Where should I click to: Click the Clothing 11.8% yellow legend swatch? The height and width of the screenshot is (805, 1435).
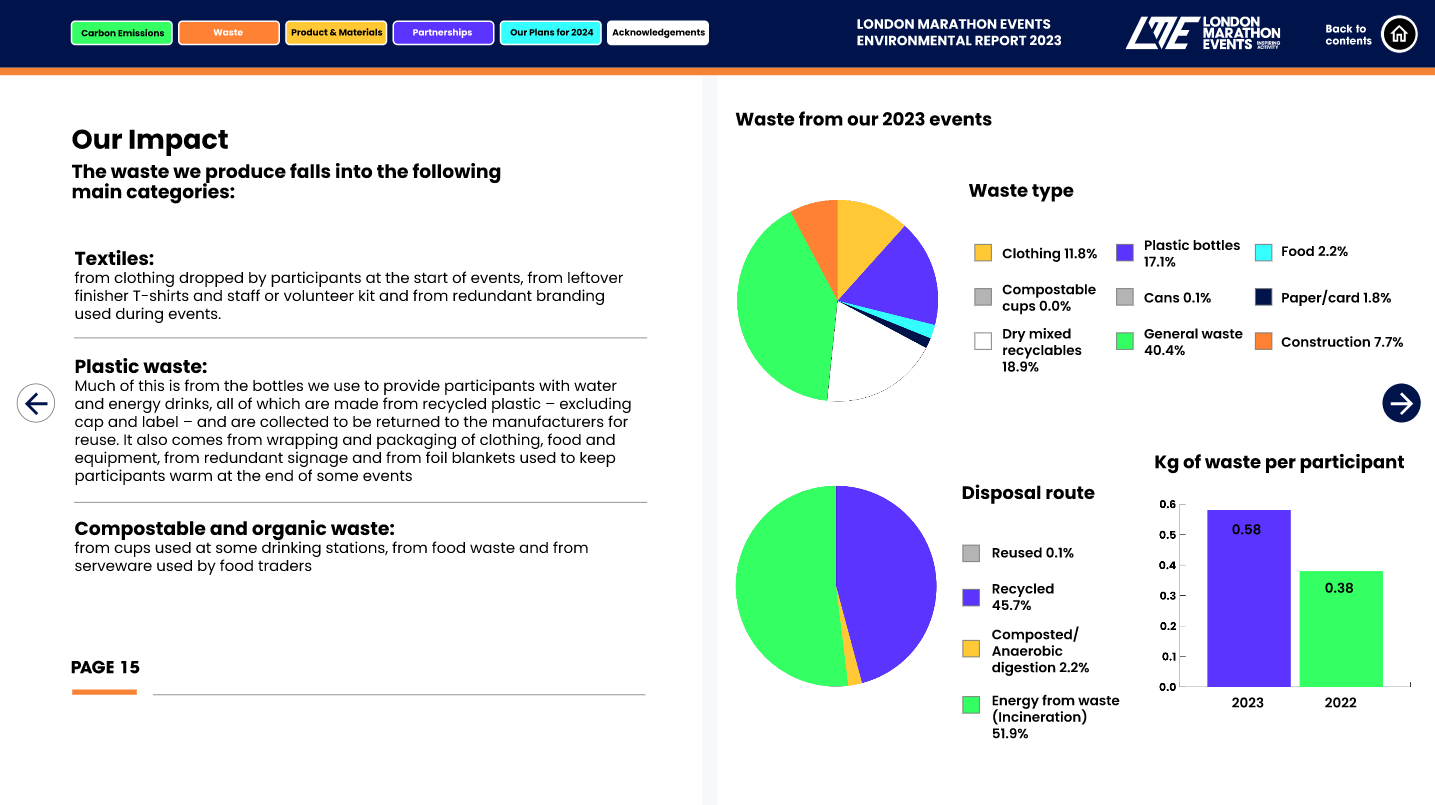[x=983, y=253]
